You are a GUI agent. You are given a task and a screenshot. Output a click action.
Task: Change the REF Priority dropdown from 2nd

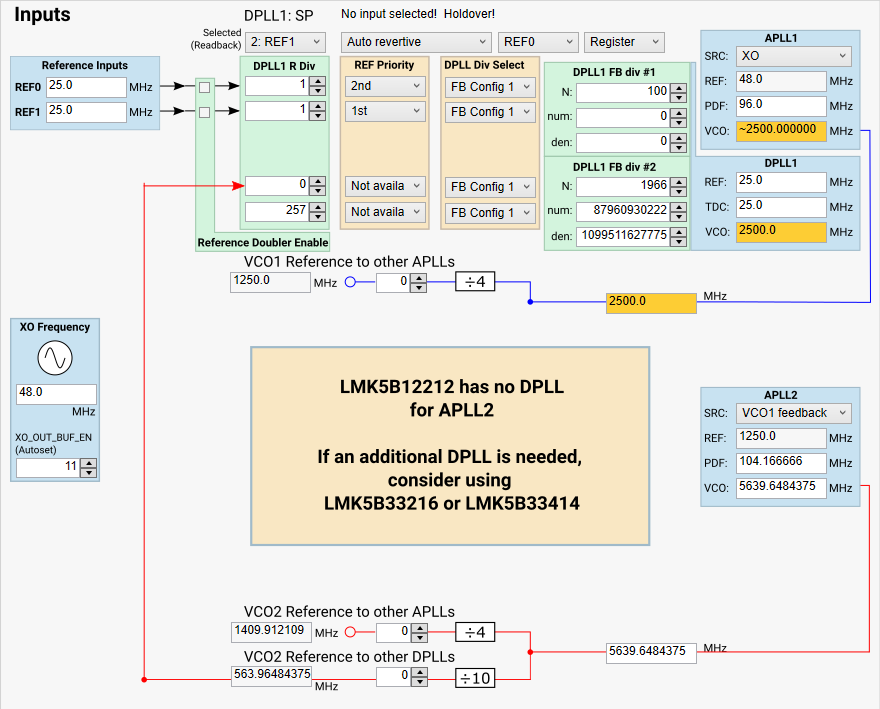coord(384,87)
